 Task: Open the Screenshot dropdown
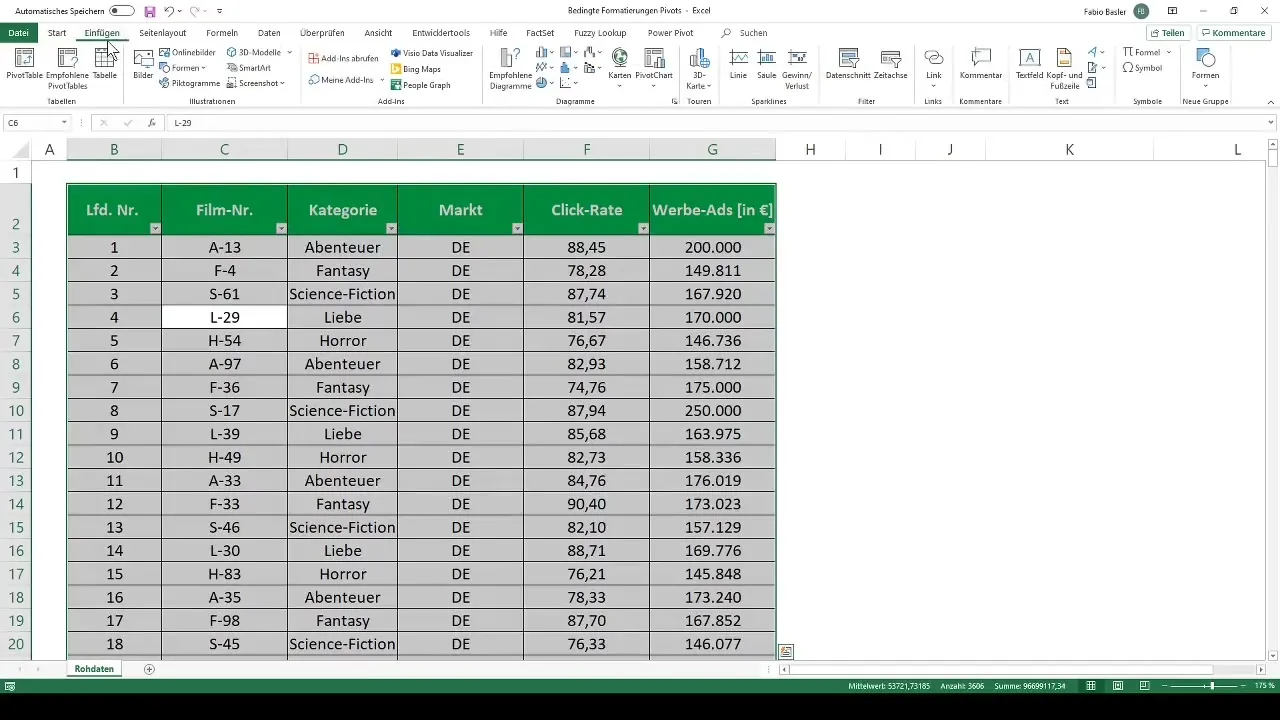click(256, 84)
